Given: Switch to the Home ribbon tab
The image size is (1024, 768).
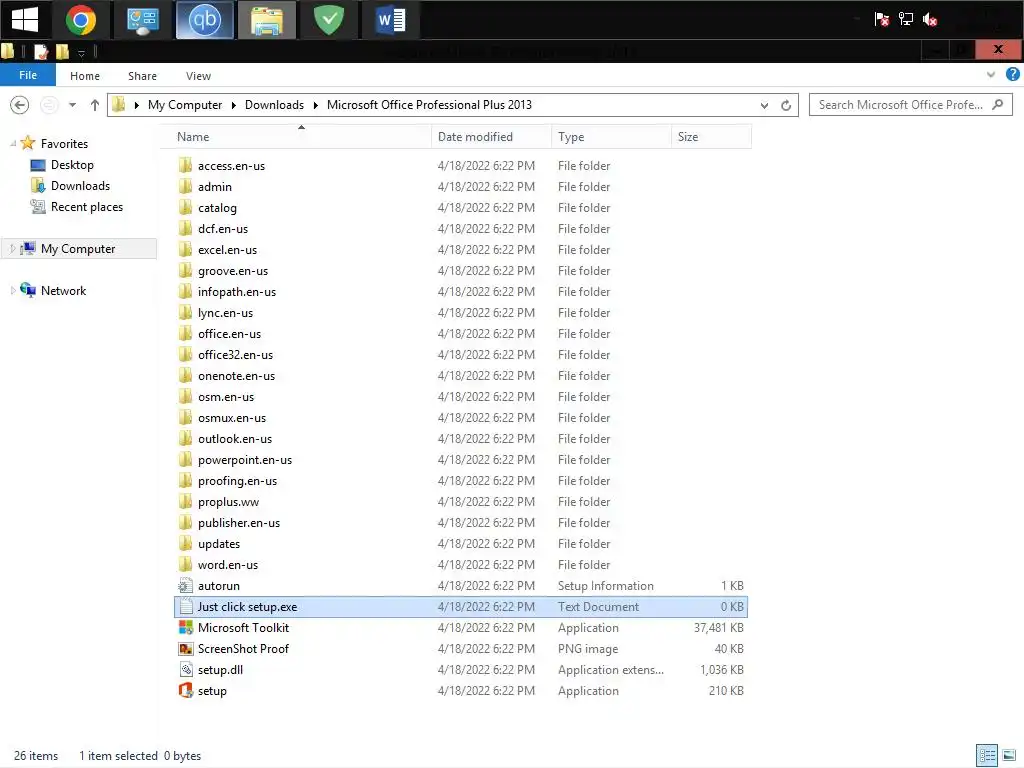Looking at the screenshot, I should tap(85, 76).
